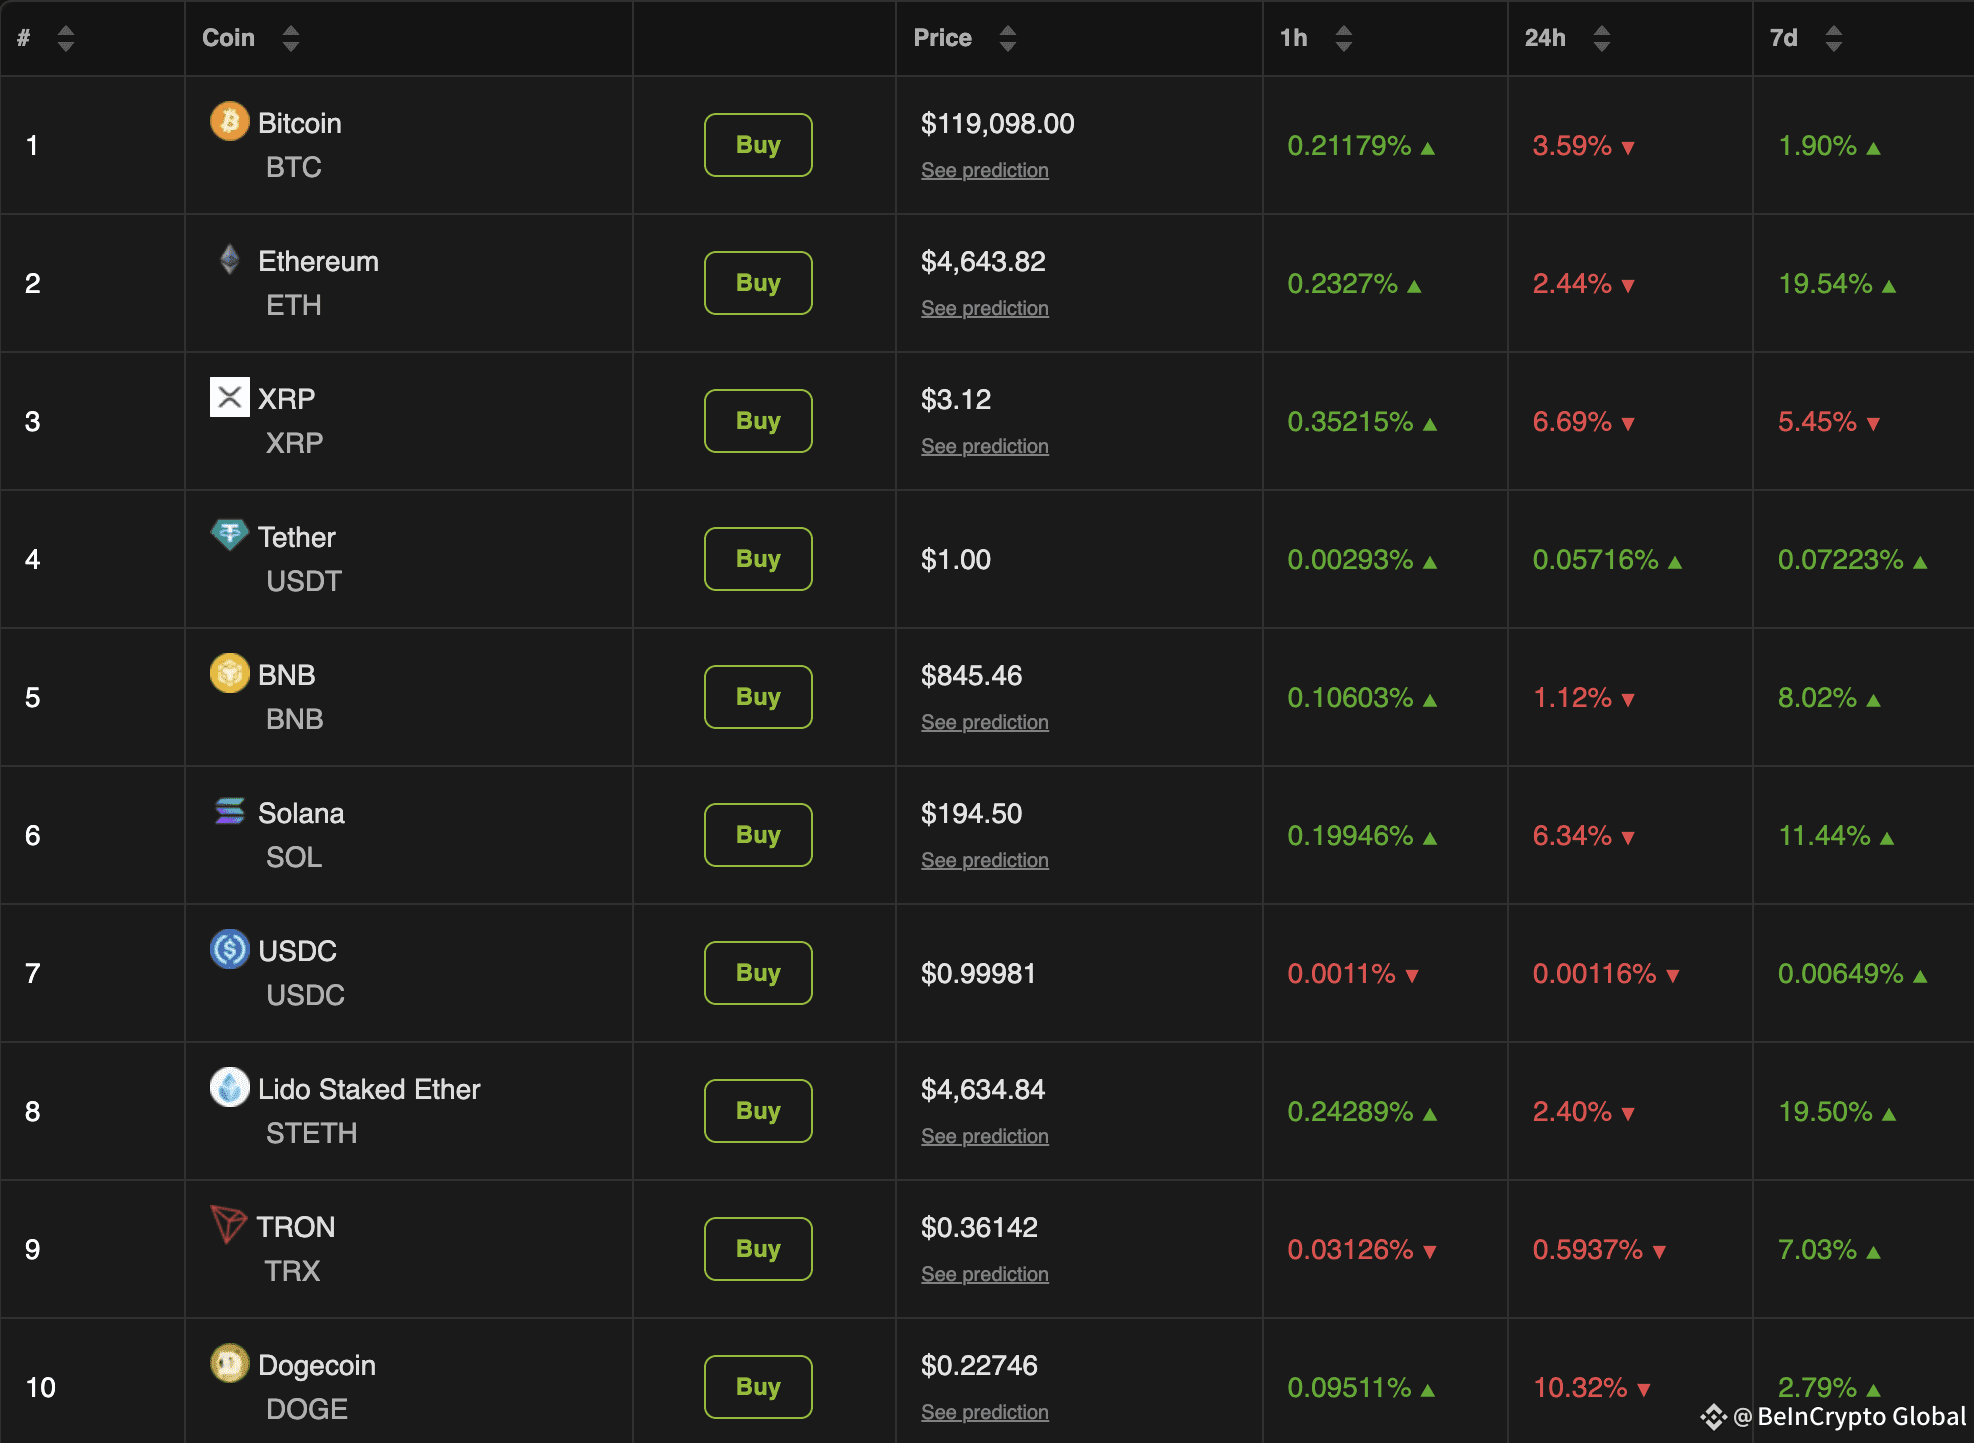Click the USDT ticker symbol
The width and height of the screenshot is (1974, 1443).
304,581
